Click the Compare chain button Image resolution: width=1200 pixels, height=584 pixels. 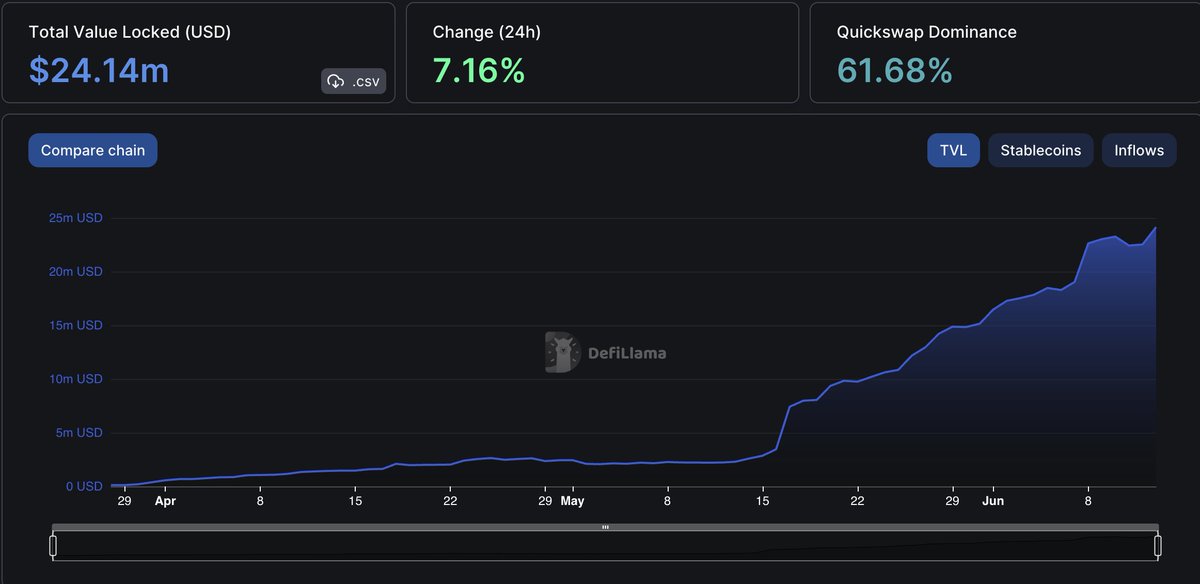coord(93,150)
